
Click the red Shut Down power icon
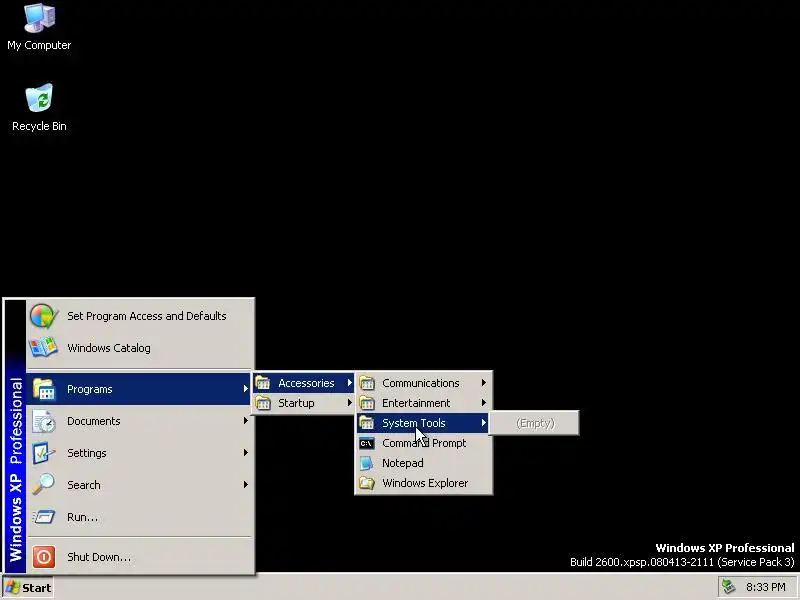44,557
